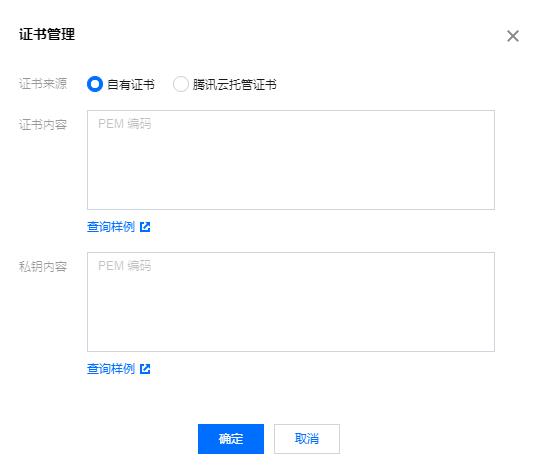The image size is (539, 474).
Task: Focus the 私钥内容 PEM text area
Action: (x=291, y=302)
